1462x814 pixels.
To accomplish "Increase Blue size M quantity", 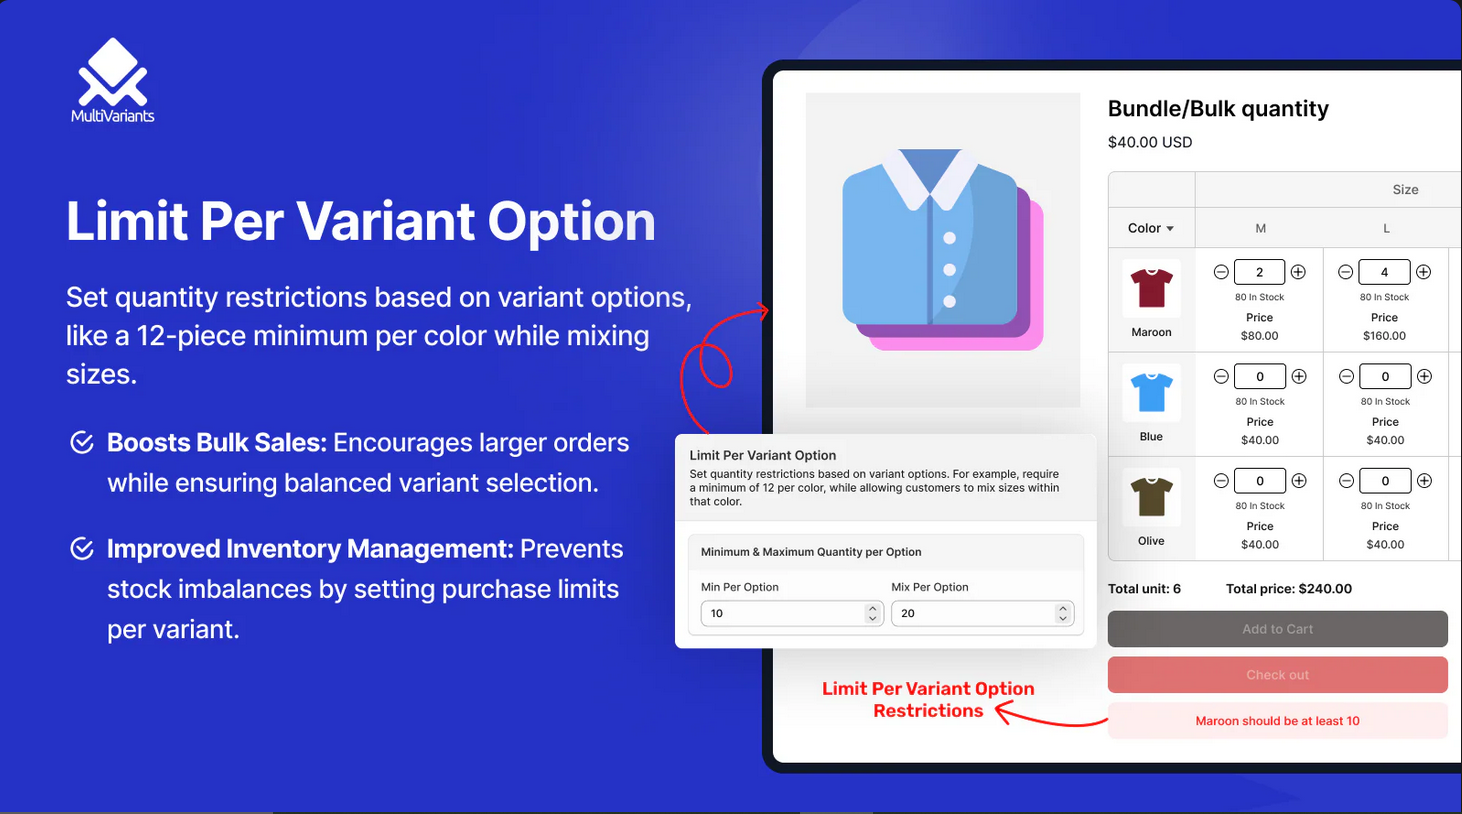I will pos(1299,376).
